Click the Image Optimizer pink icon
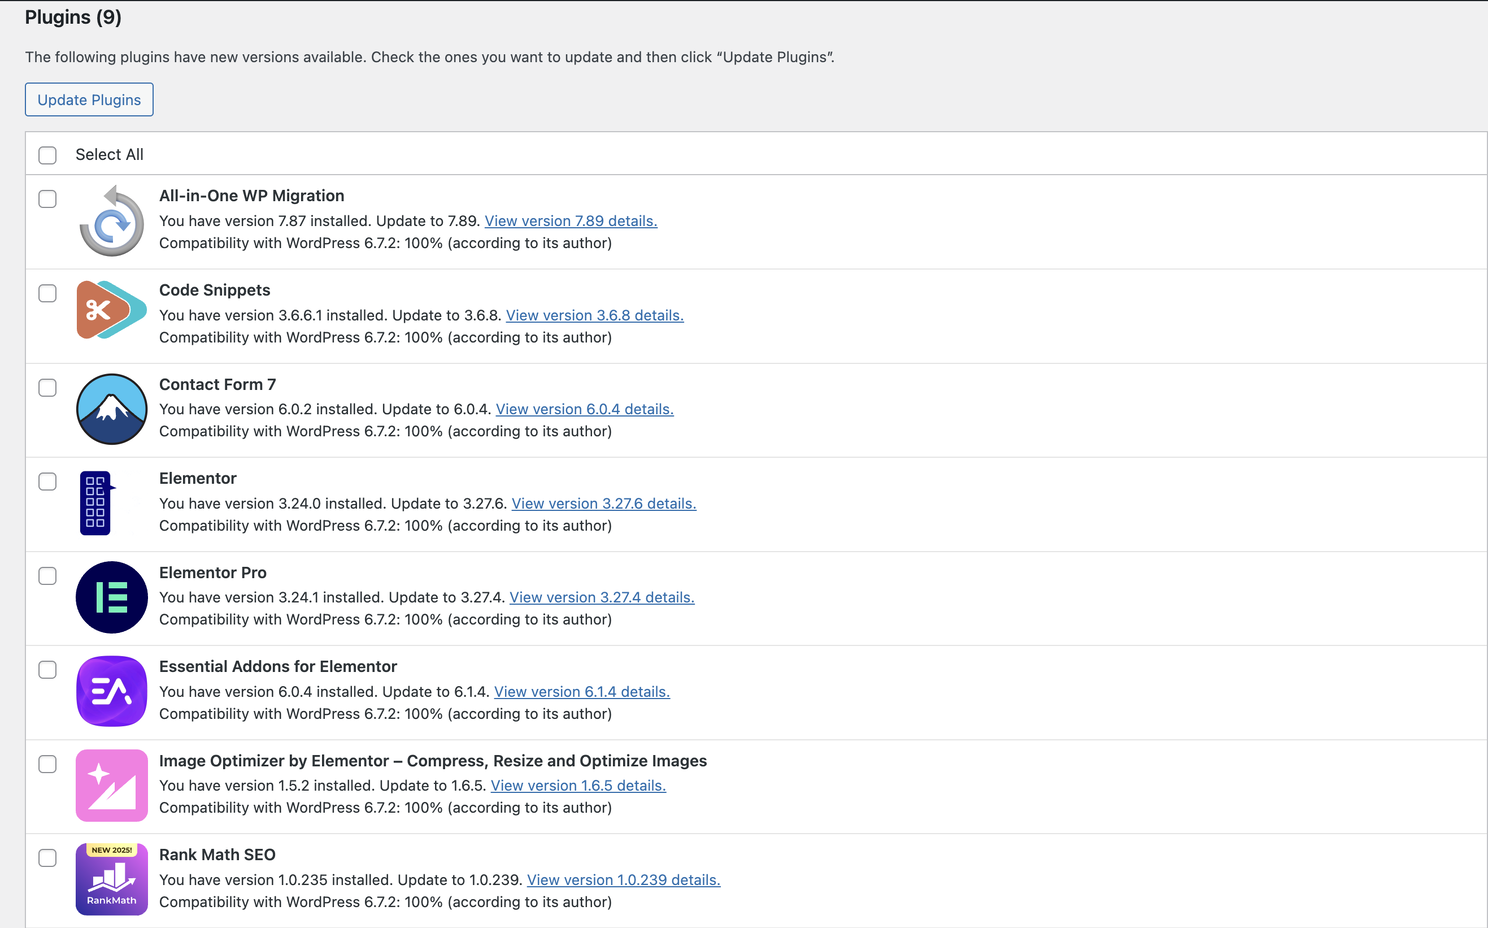Viewport: 1488px width, 928px height. pos(111,785)
